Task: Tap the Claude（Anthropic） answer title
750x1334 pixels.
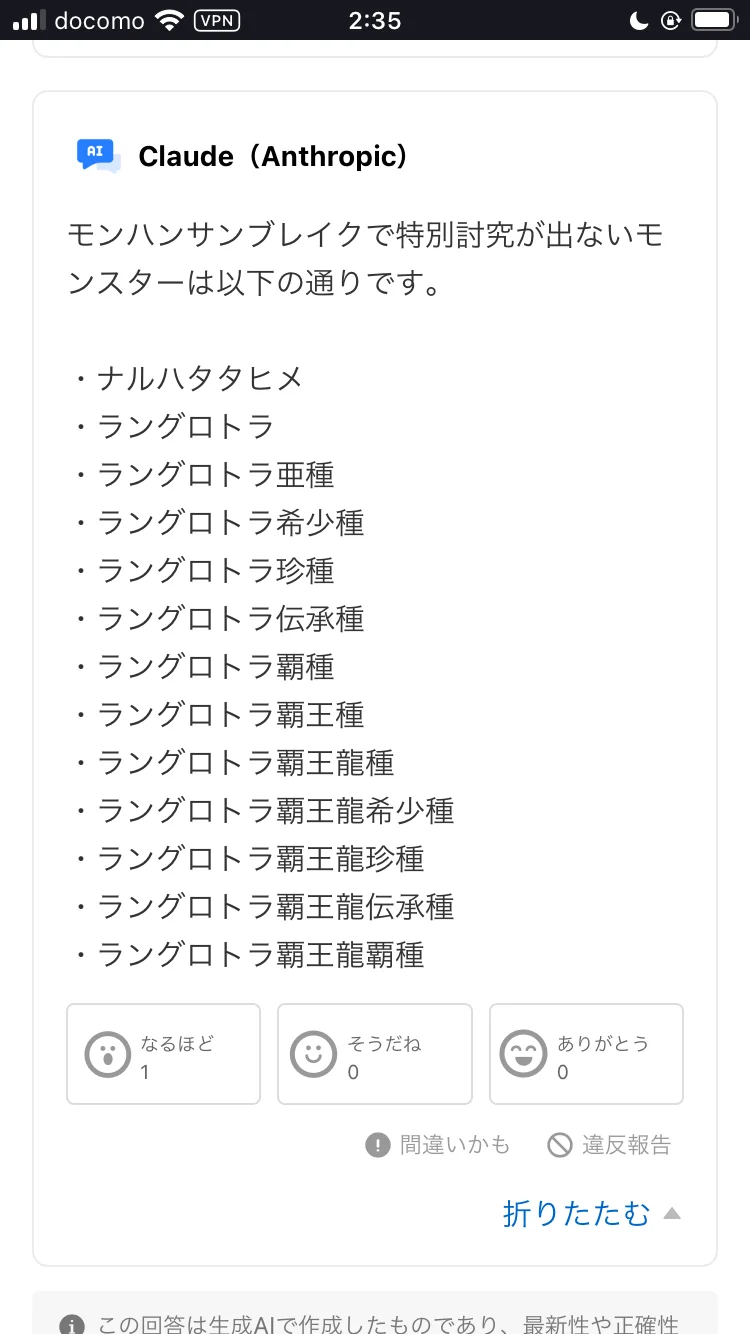Action: click(x=273, y=156)
